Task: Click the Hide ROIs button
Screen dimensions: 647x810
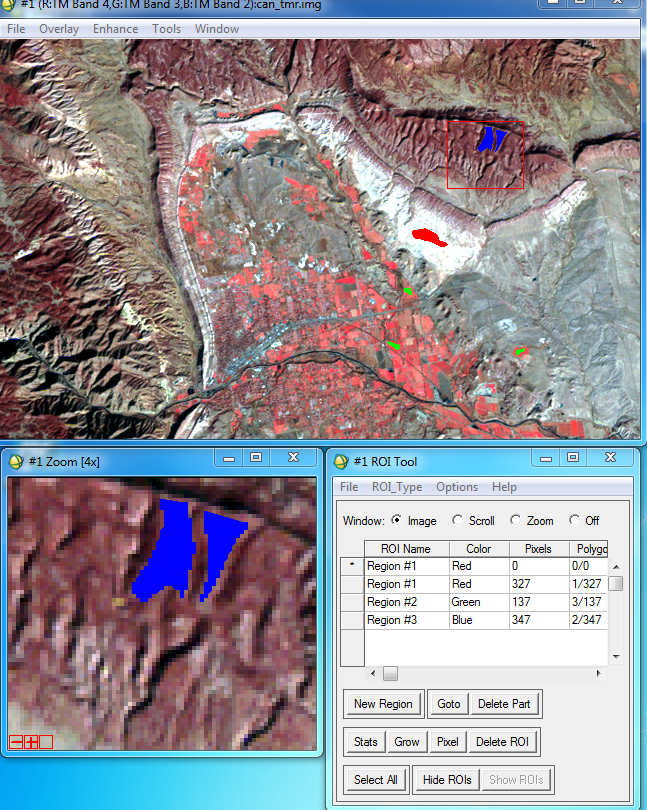Action: [x=447, y=780]
